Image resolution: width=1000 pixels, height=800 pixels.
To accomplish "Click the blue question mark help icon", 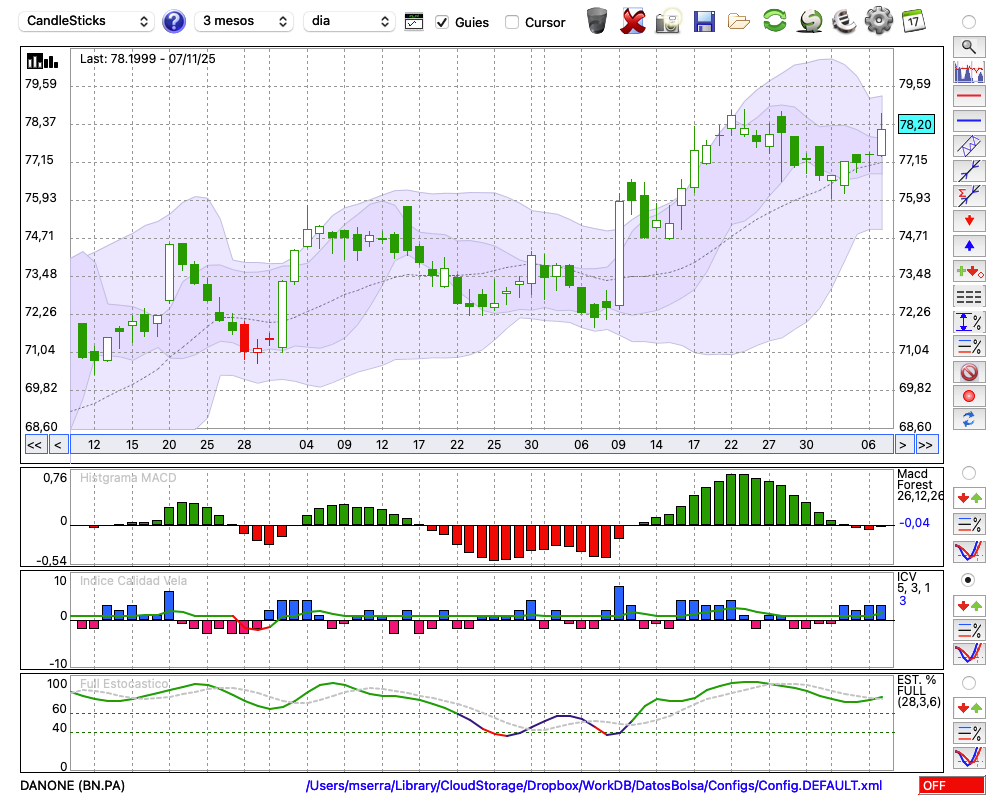I will click(174, 21).
